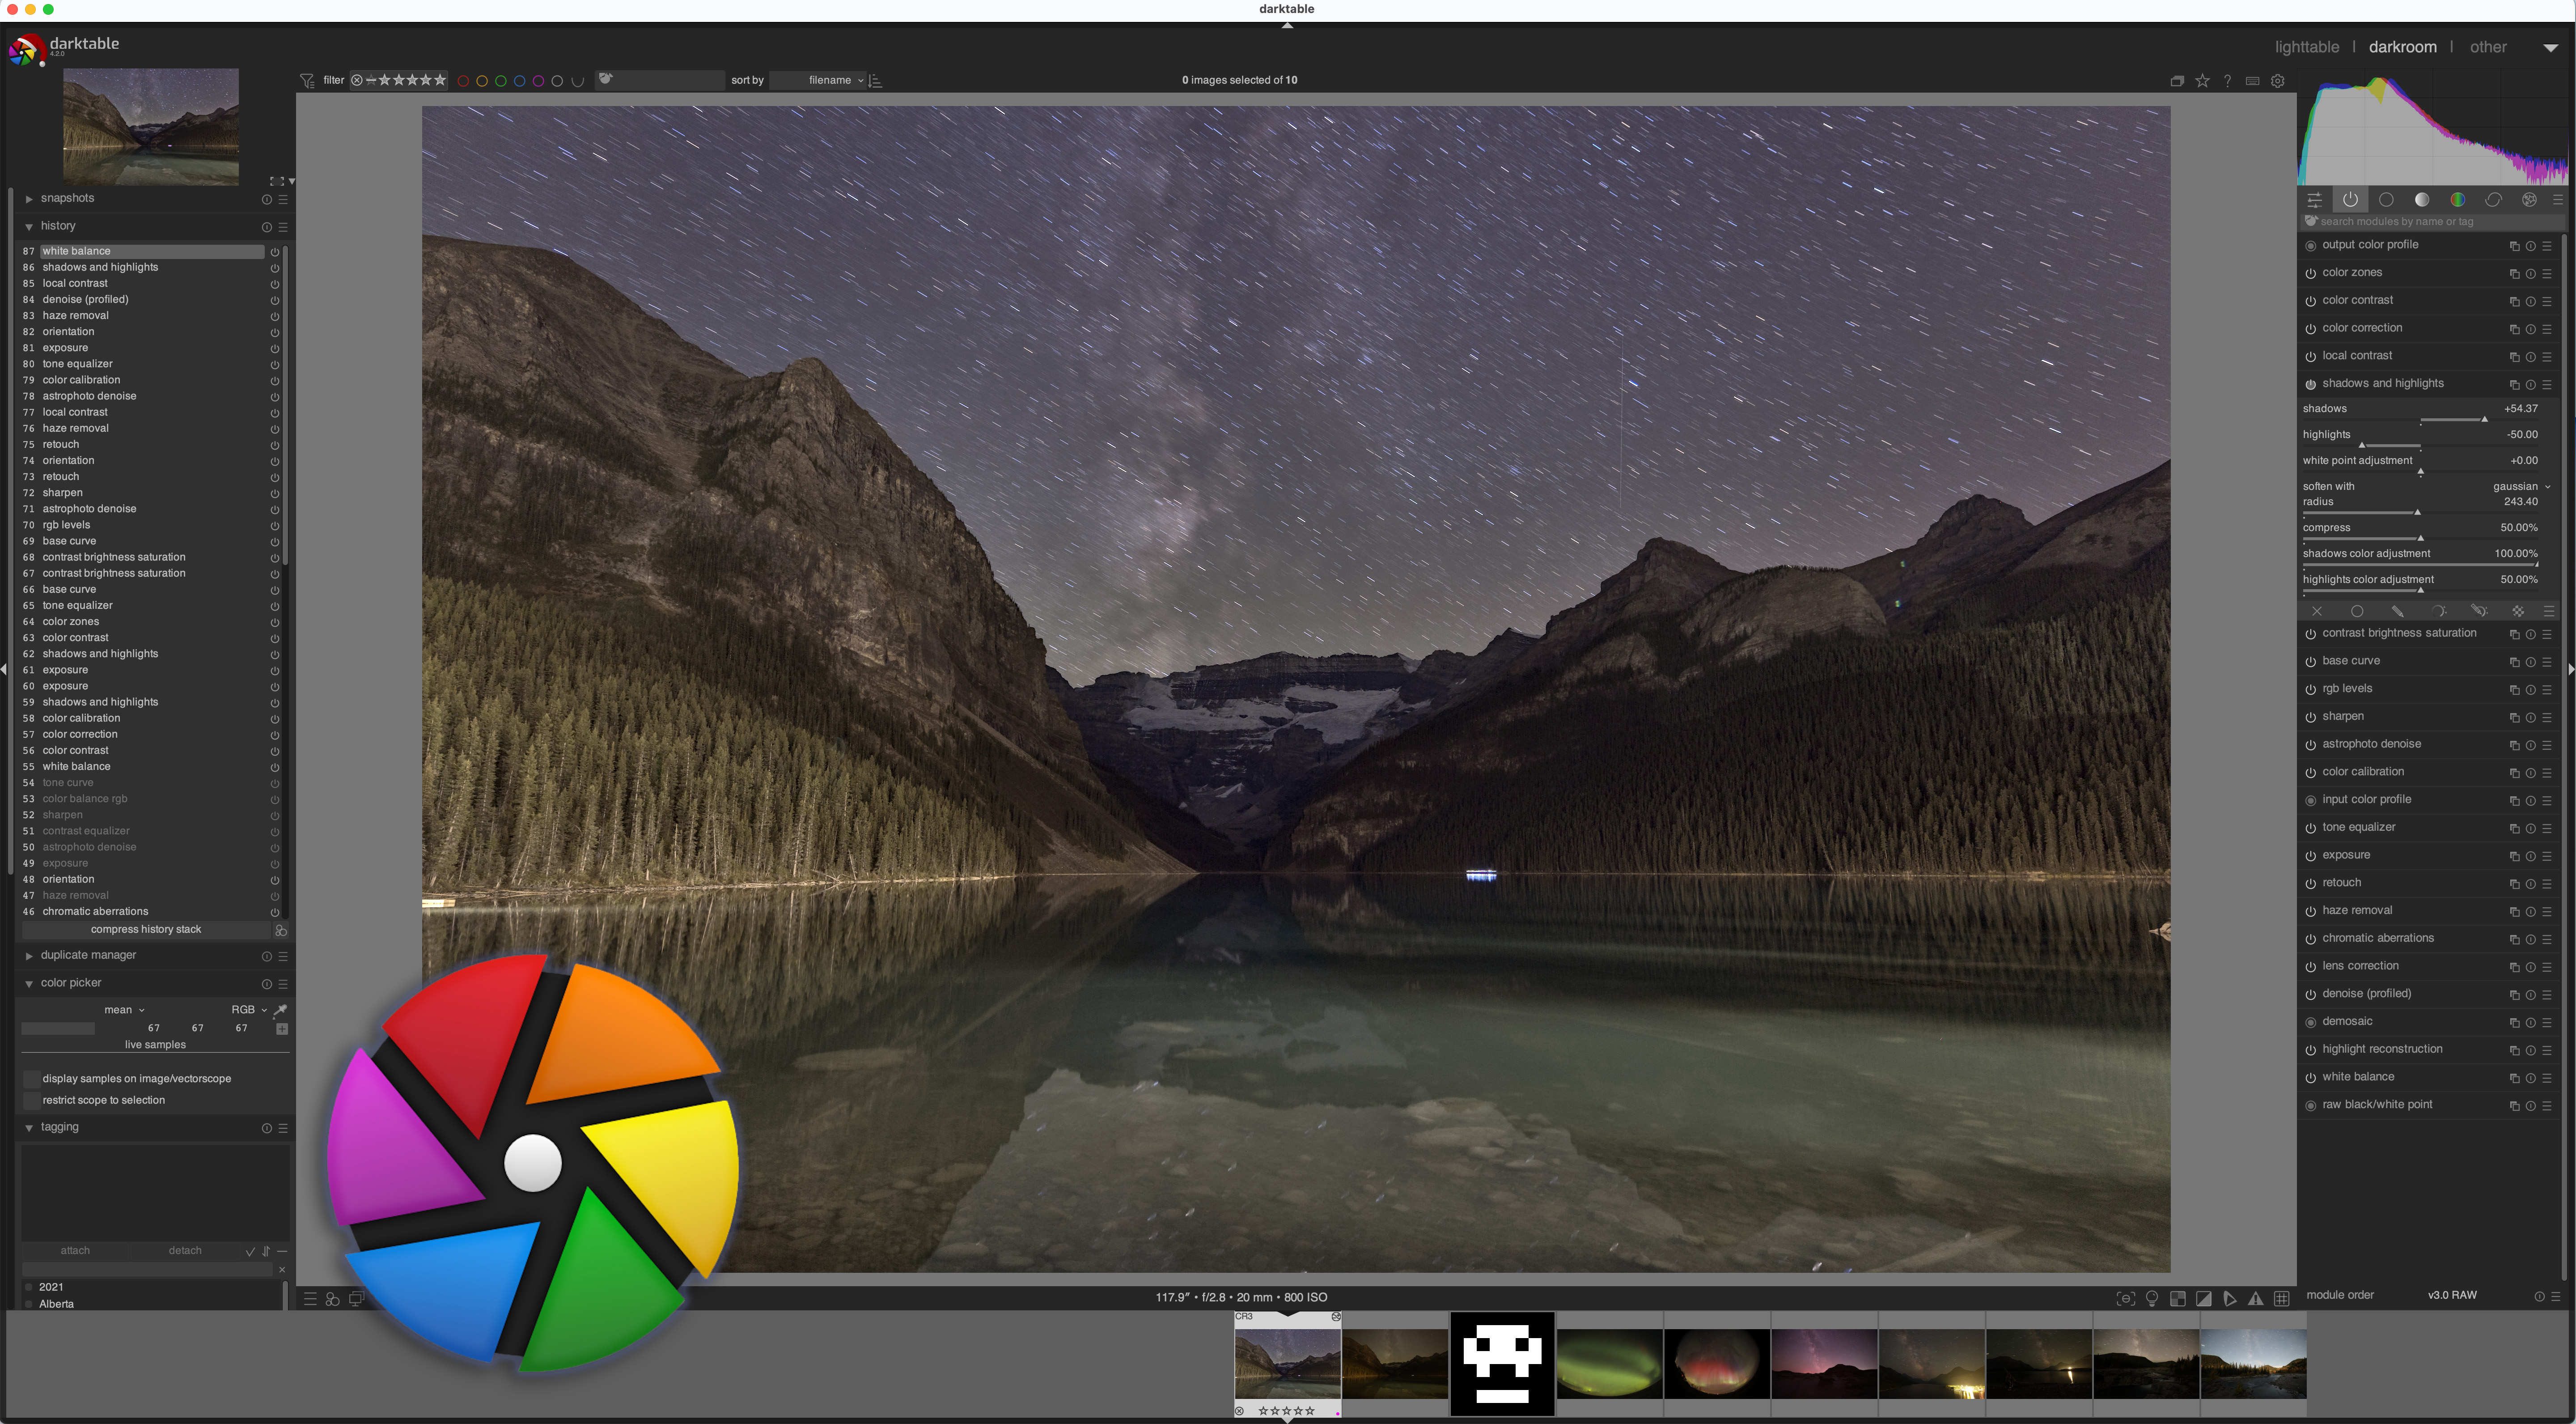Click the color picker eyedropper icon
The height and width of the screenshot is (1424, 2576).
click(281, 1010)
